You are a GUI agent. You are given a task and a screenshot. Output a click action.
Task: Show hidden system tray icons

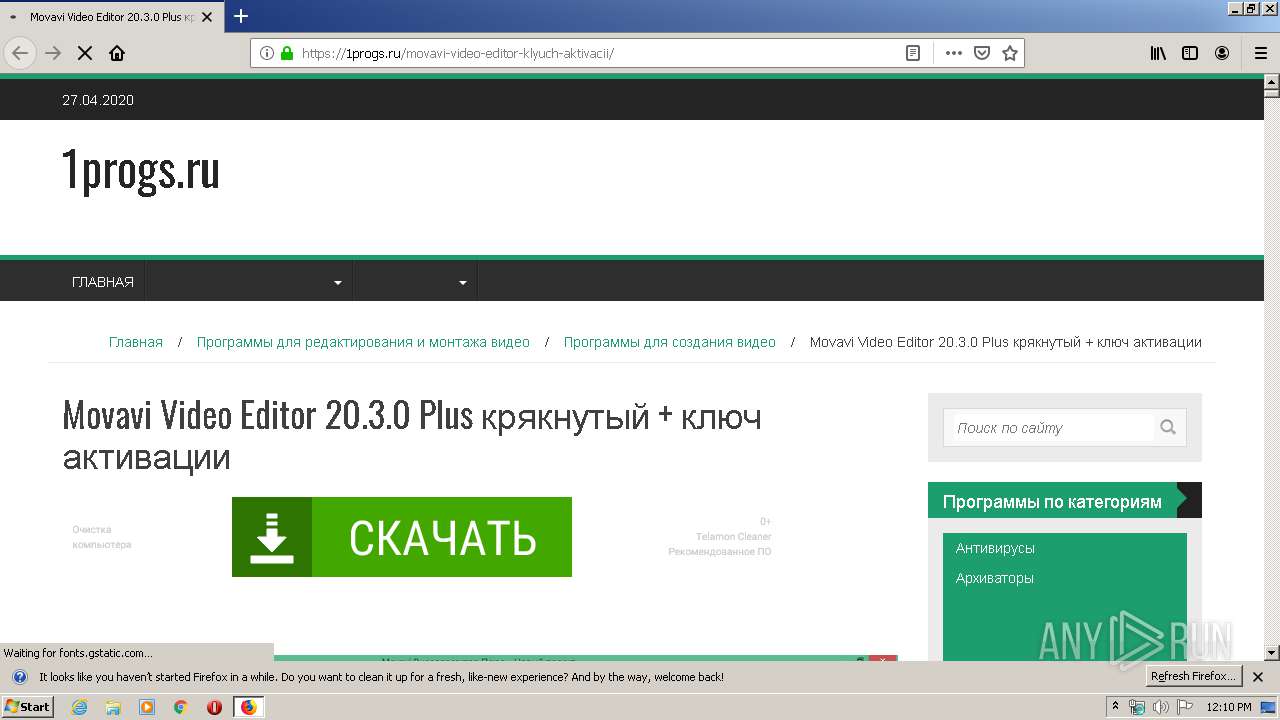point(1116,706)
